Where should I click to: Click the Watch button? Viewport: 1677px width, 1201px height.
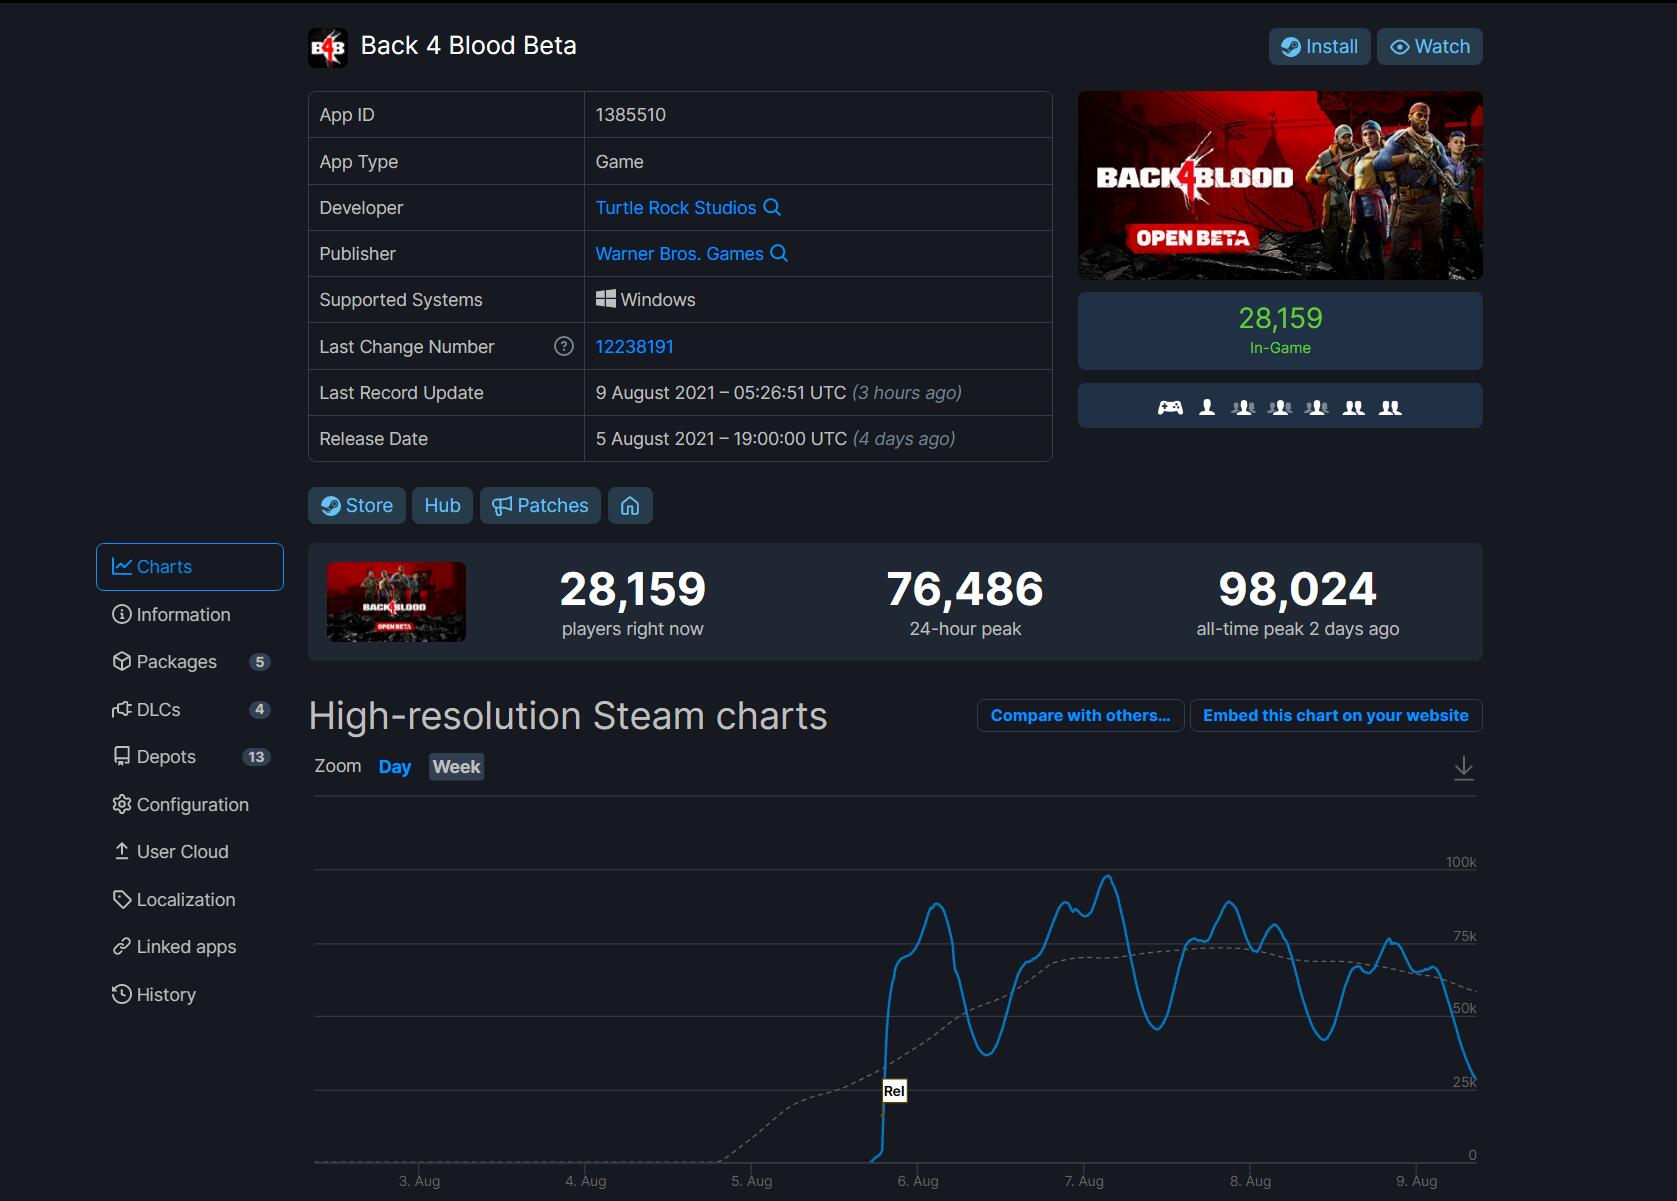coord(1430,47)
